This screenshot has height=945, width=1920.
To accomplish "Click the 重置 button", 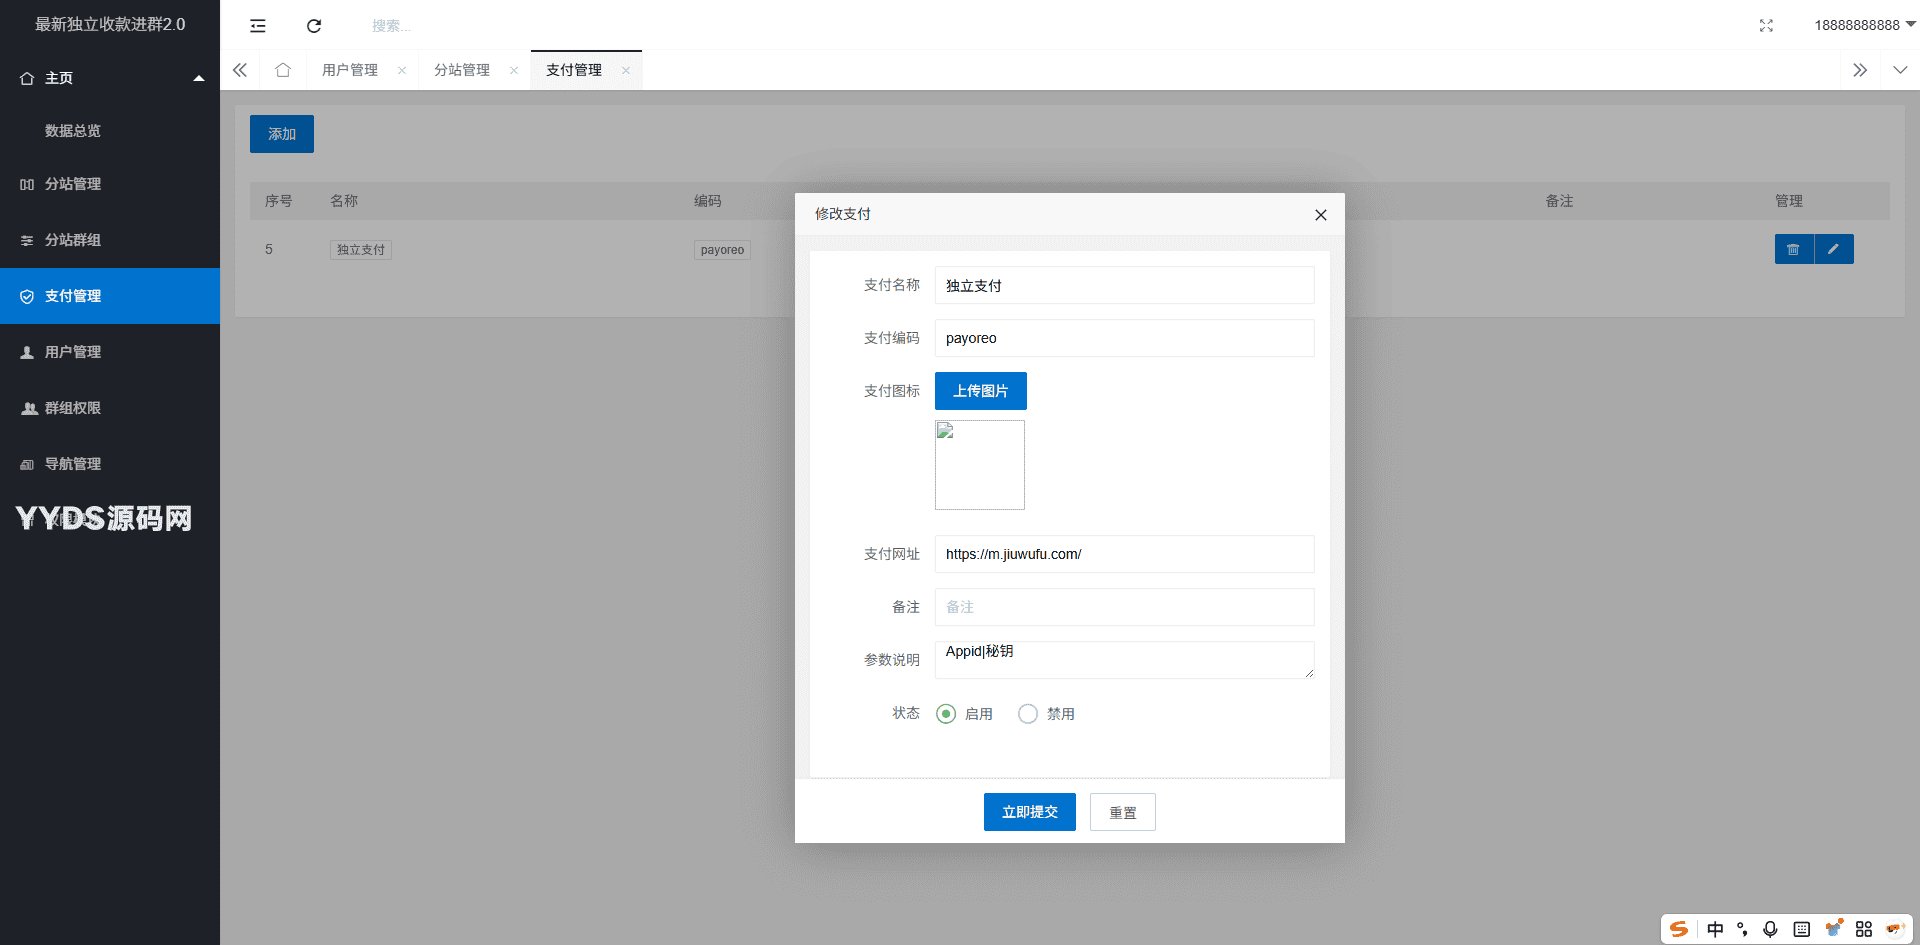I will 1123,812.
